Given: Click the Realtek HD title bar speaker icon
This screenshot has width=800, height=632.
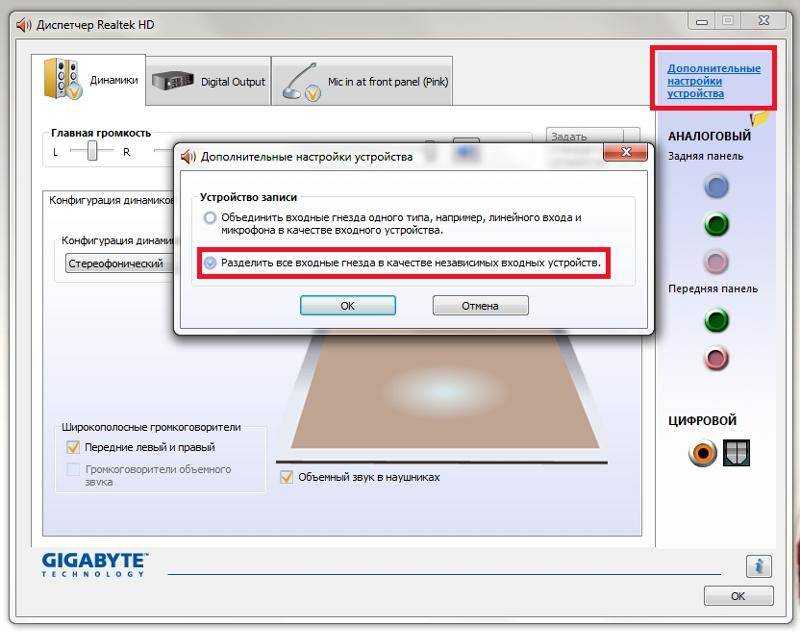Looking at the screenshot, I should pos(24,24).
